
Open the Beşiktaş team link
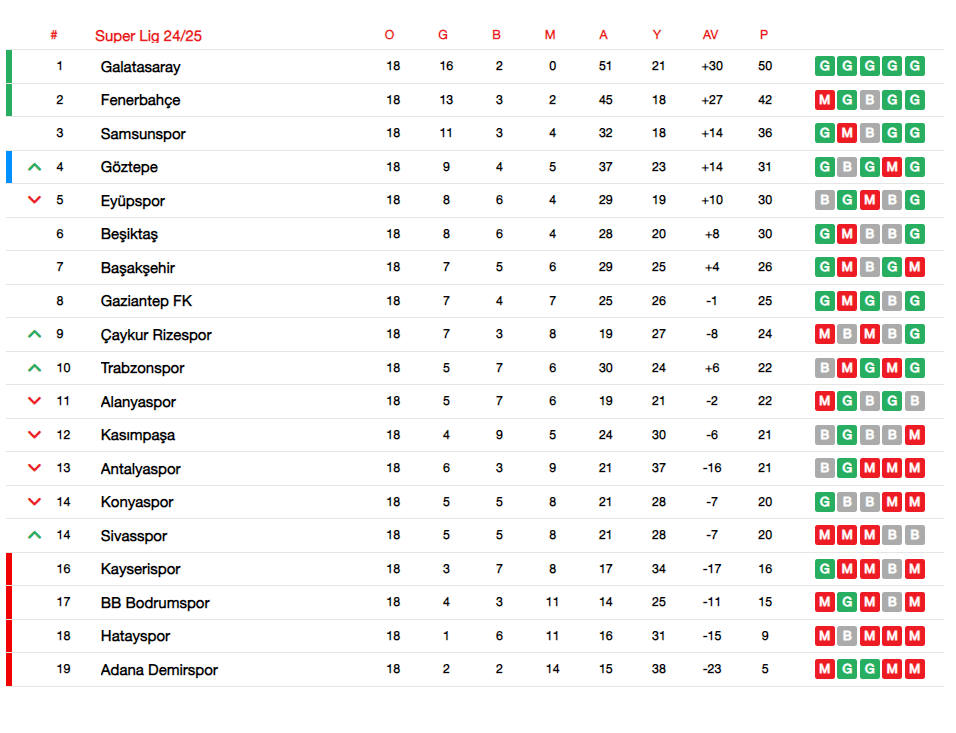click(129, 234)
